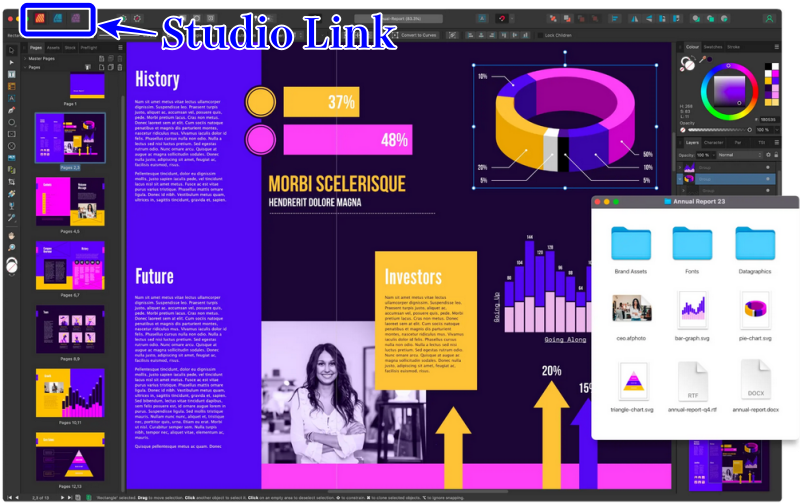Image resolution: width=800 pixels, height=503 pixels.
Task: Select the Pen tool
Action: pos(11,110)
